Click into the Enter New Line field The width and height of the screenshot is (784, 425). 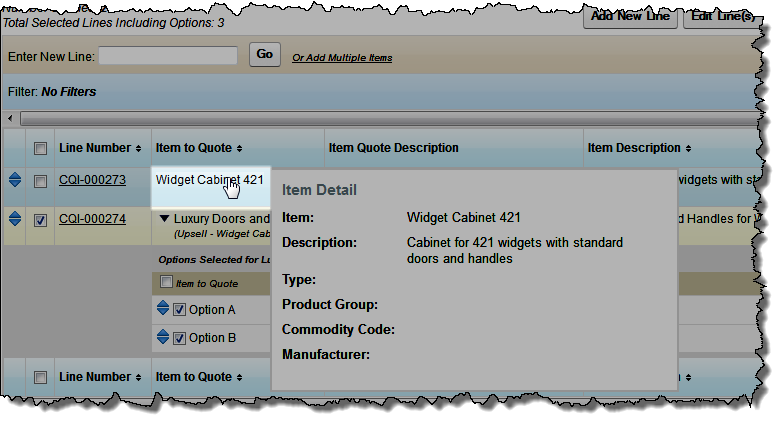pyautogui.click(x=167, y=56)
